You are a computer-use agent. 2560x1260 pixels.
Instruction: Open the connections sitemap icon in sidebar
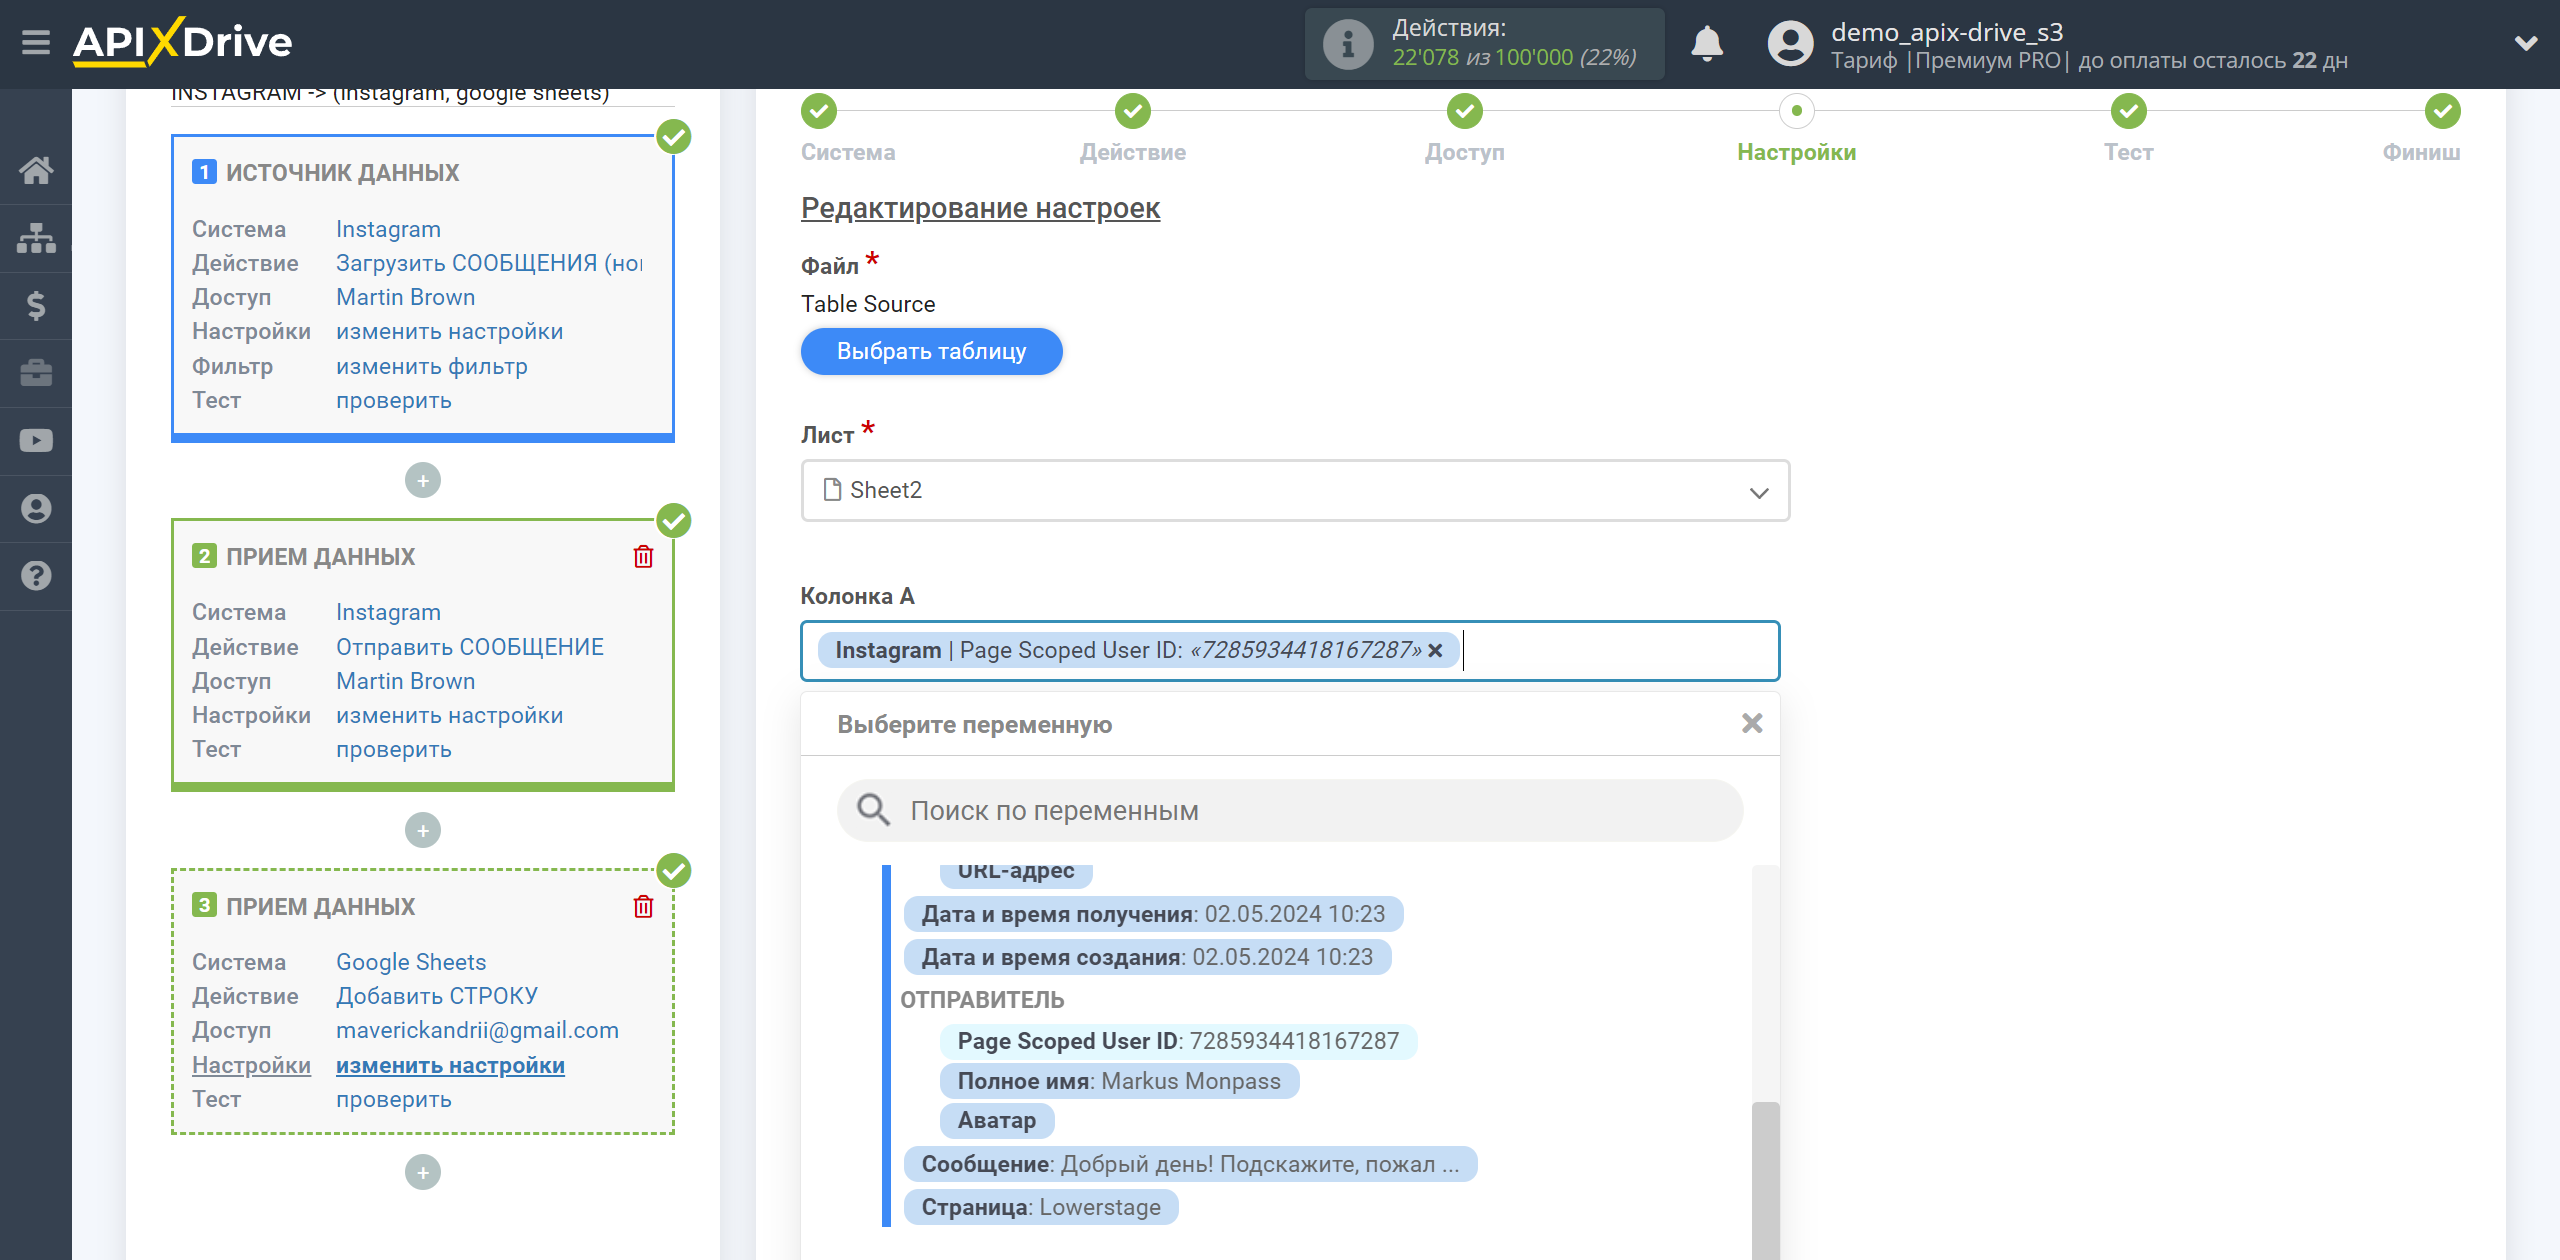point(36,238)
